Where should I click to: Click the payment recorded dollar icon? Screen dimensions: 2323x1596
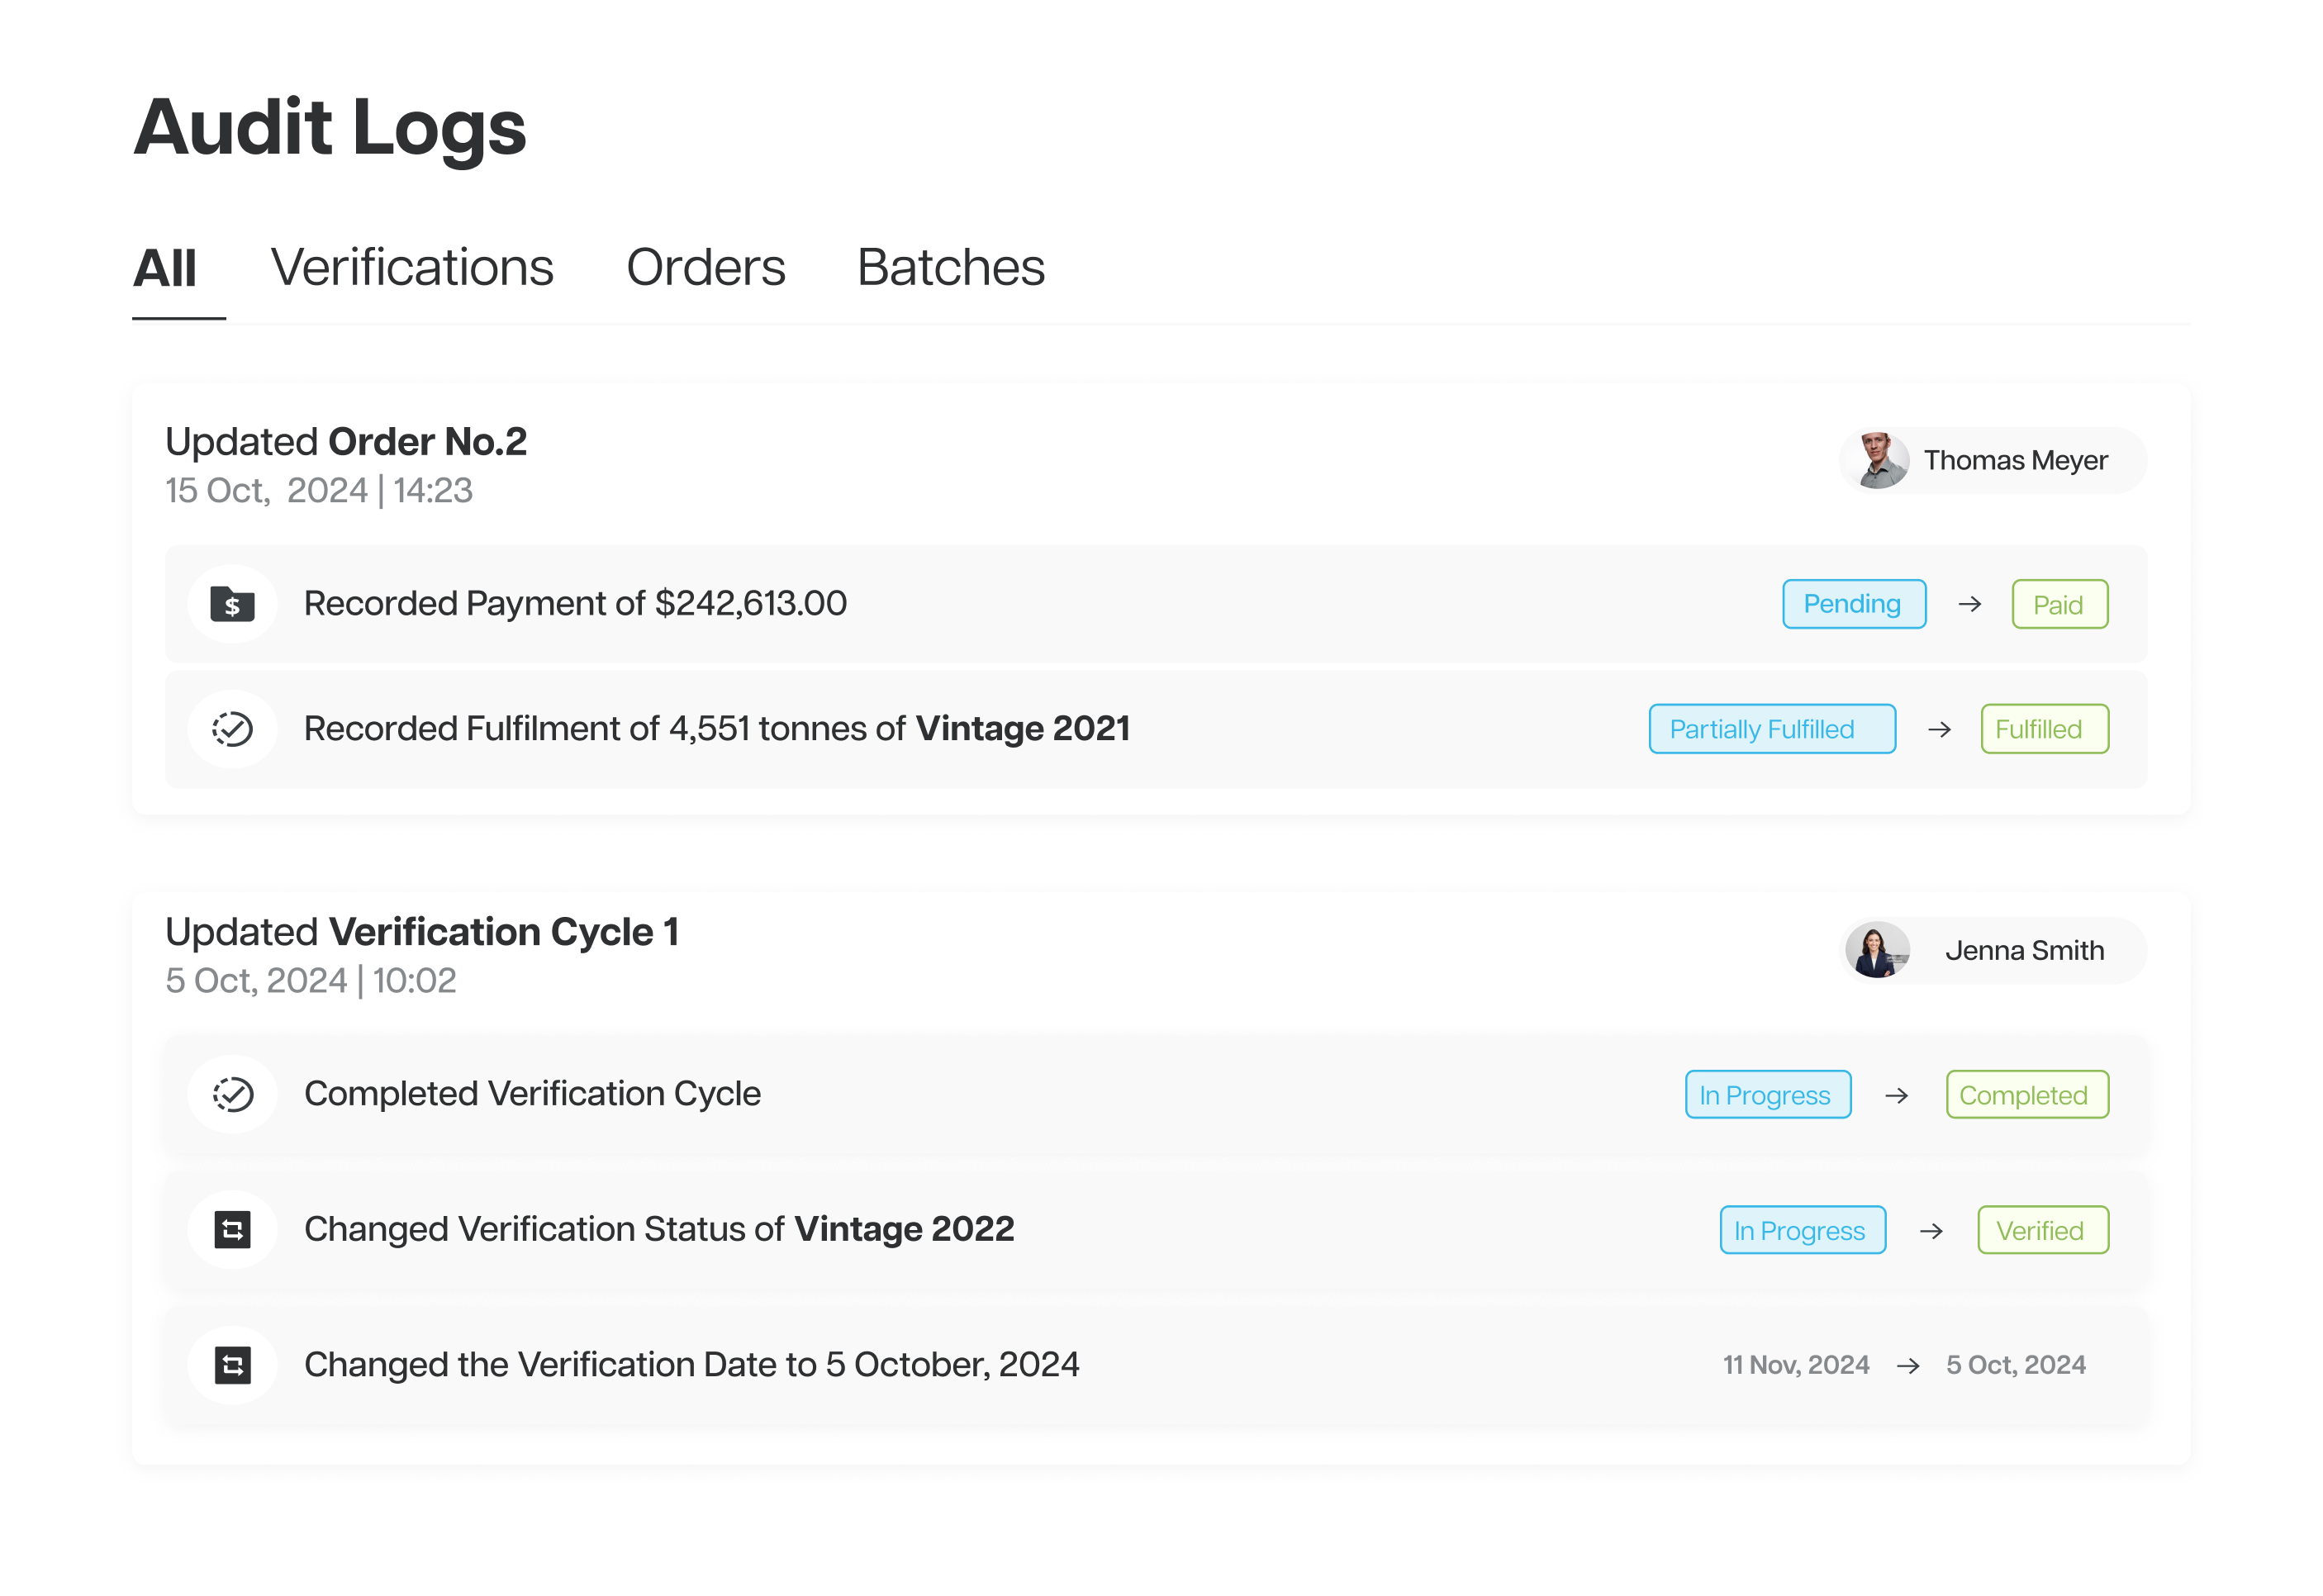(233, 604)
